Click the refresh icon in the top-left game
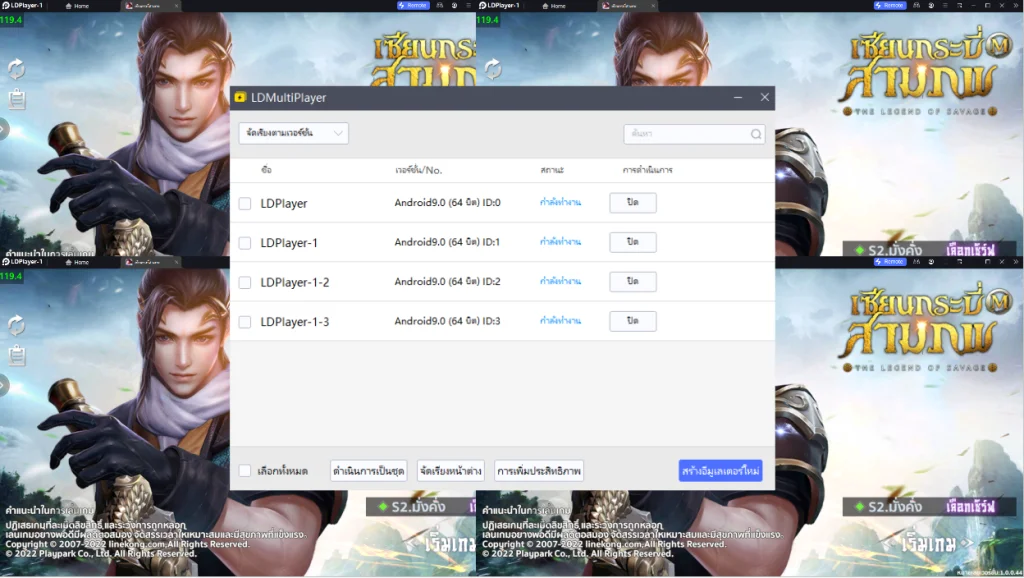The height and width of the screenshot is (578, 1024). [16, 69]
